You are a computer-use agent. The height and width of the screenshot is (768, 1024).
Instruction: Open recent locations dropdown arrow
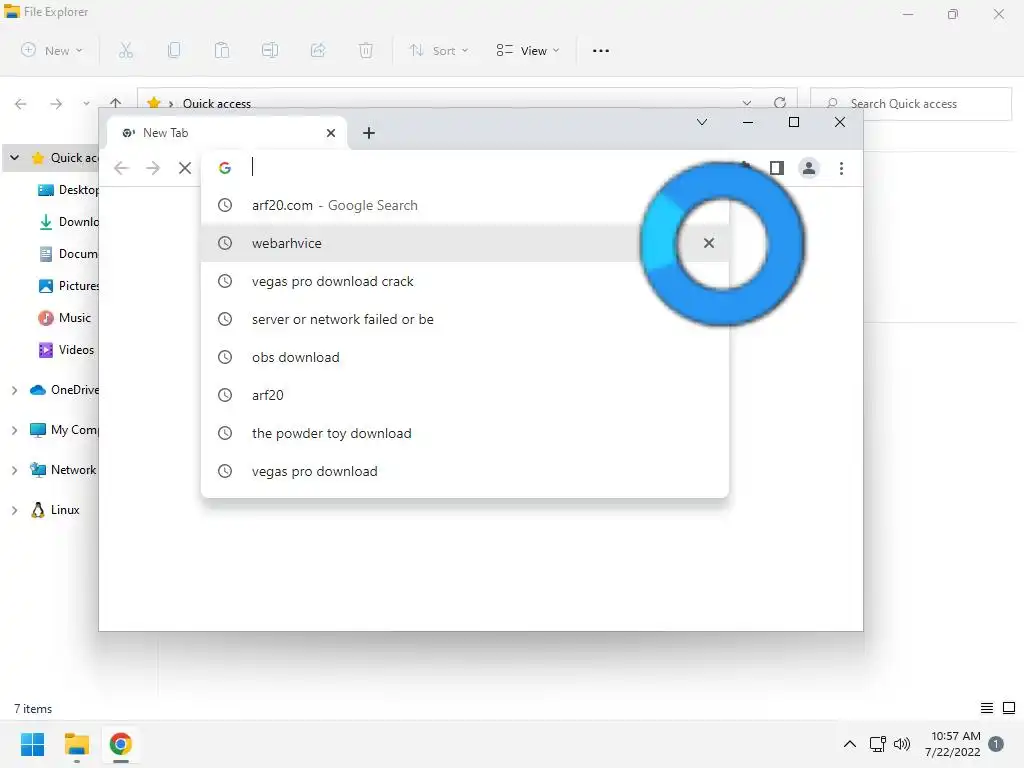86,104
